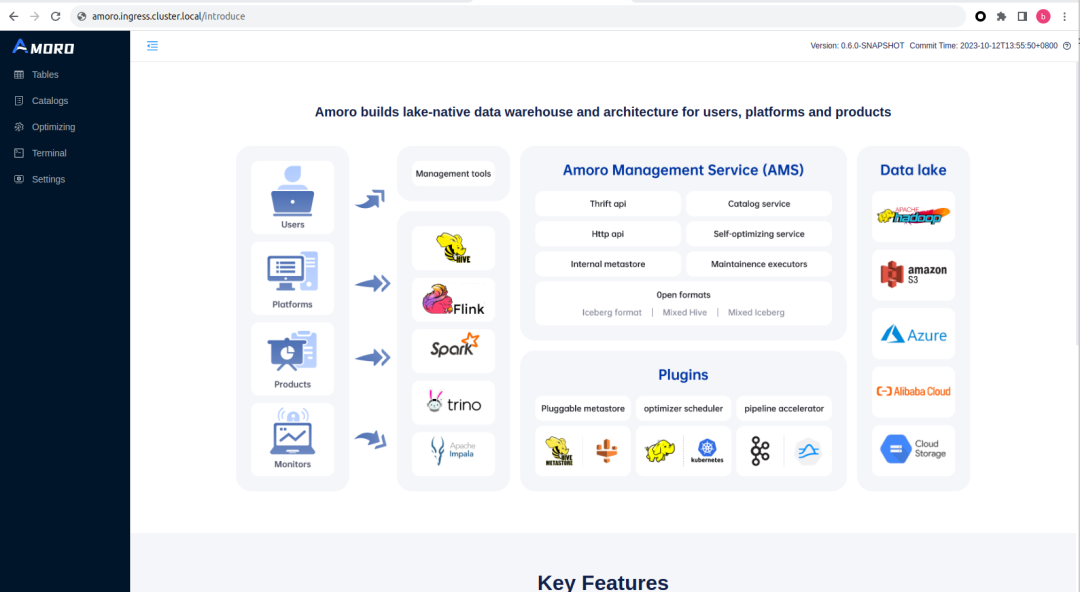Click the Key Features heading

pyautogui.click(x=603, y=582)
